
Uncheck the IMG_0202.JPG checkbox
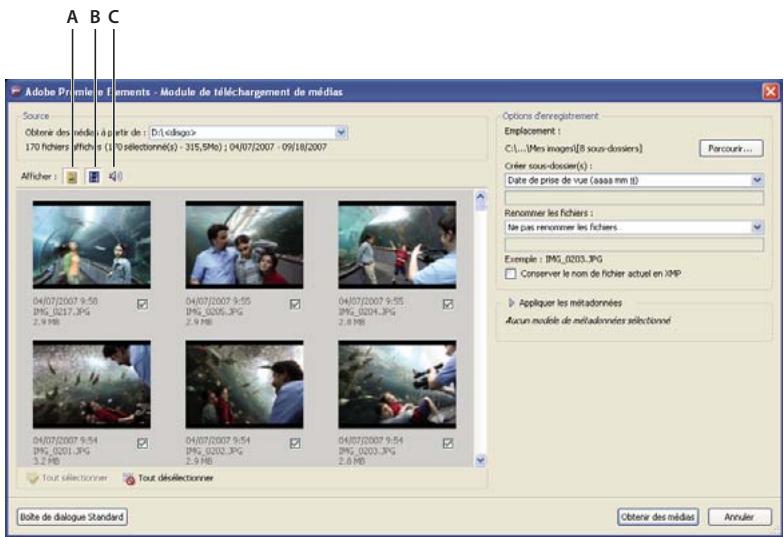click(x=295, y=443)
